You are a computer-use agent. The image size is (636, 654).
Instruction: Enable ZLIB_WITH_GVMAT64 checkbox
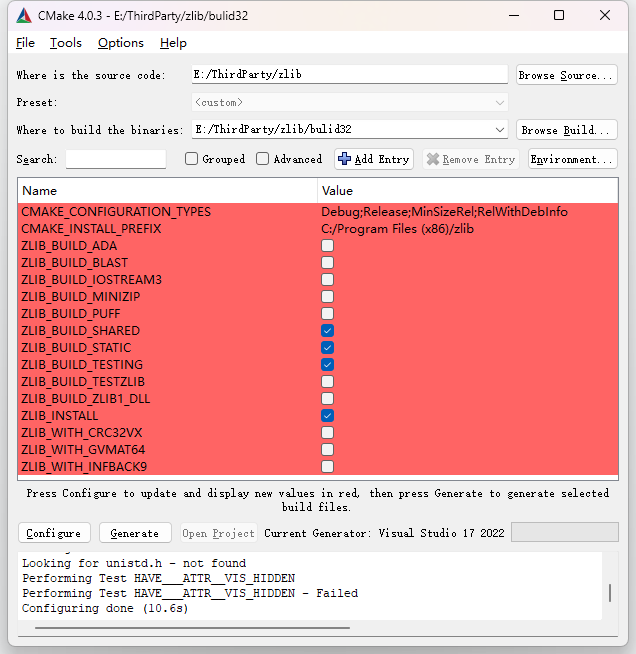click(x=327, y=450)
